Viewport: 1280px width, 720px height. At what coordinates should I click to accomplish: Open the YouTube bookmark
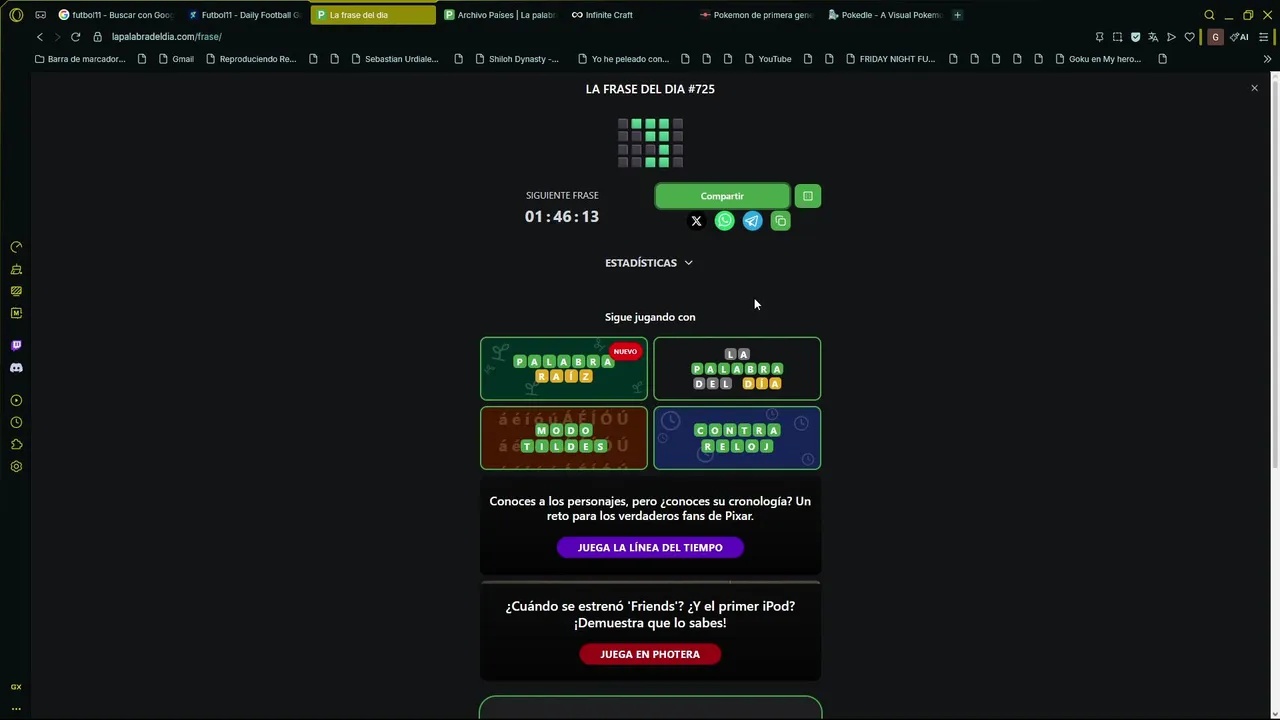click(x=767, y=59)
